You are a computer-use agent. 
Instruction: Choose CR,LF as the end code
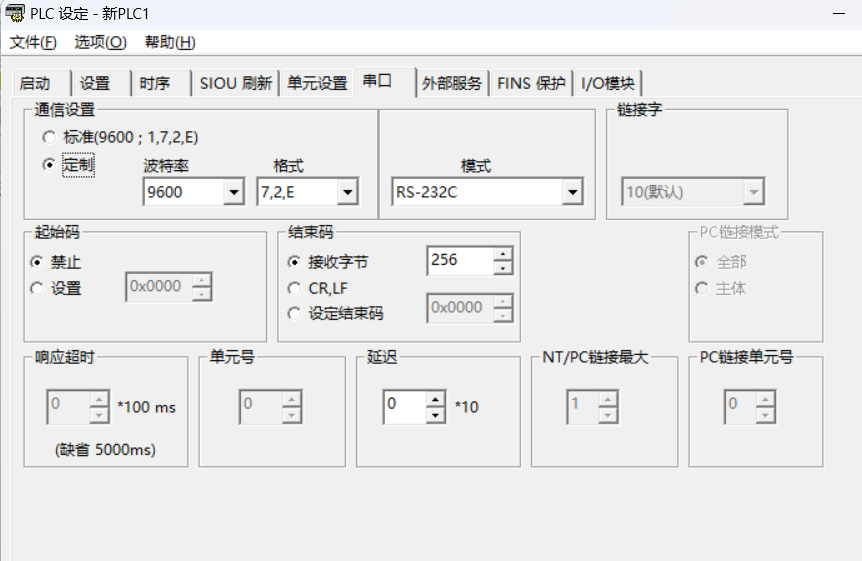tap(294, 288)
